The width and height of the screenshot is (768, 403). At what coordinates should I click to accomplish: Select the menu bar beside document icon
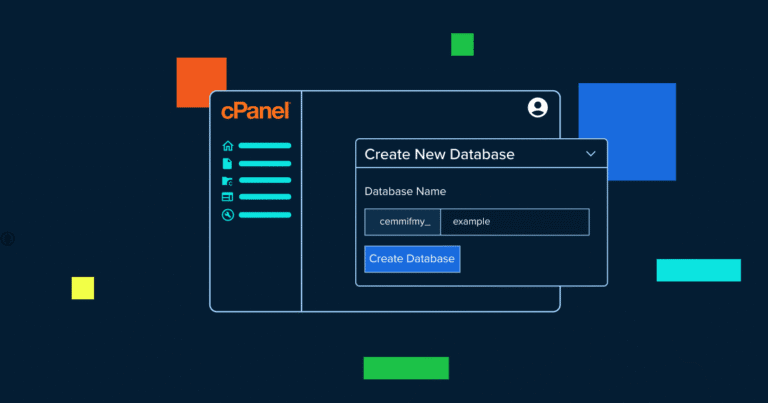point(265,164)
